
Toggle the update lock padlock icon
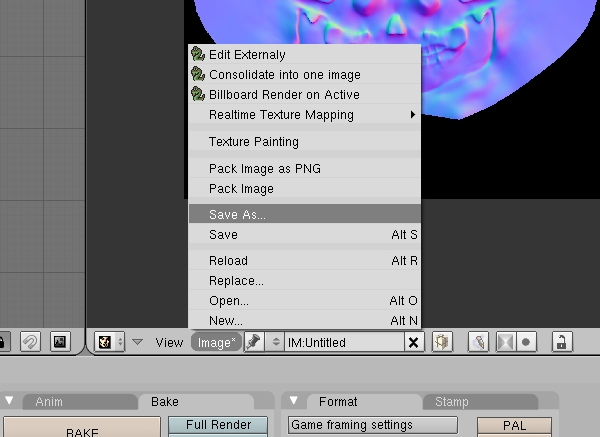[562, 342]
